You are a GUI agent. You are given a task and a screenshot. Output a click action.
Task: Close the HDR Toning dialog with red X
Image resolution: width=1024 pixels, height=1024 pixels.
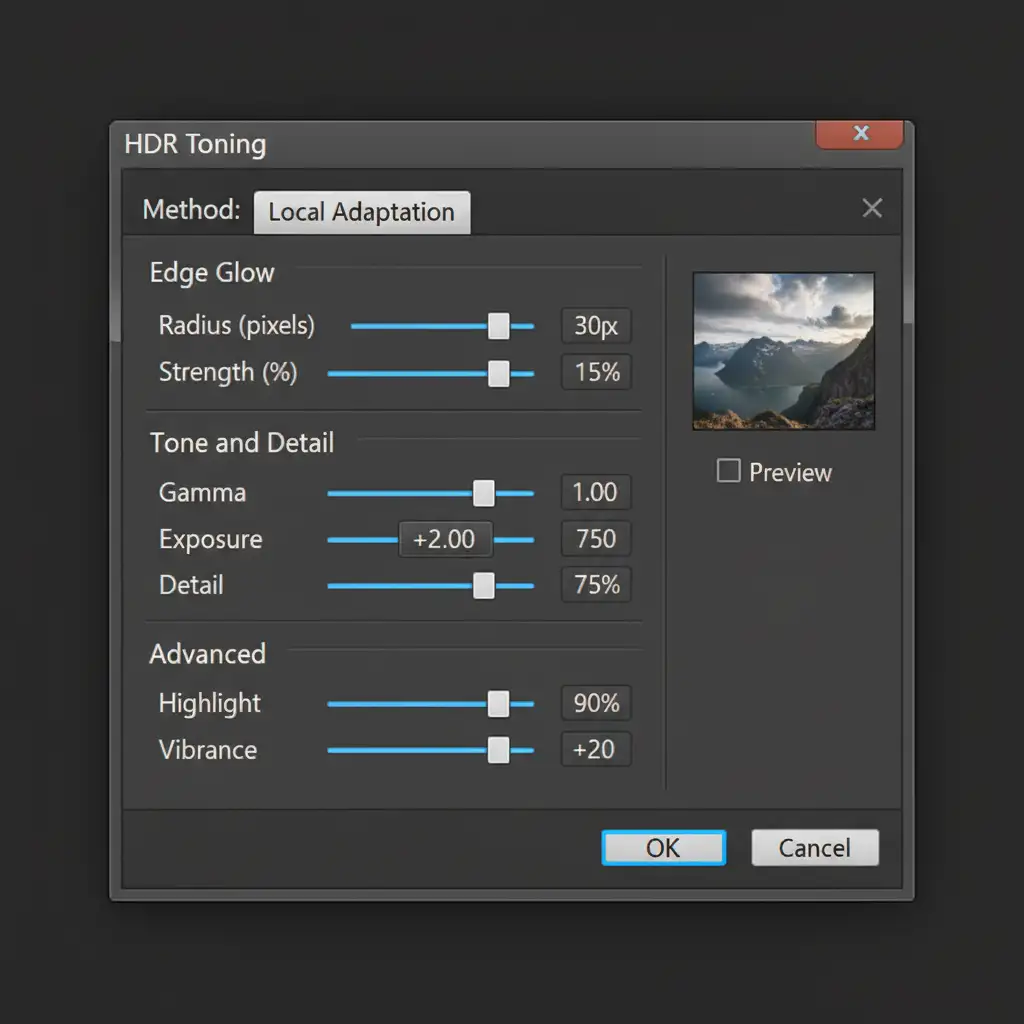pos(860,134)
